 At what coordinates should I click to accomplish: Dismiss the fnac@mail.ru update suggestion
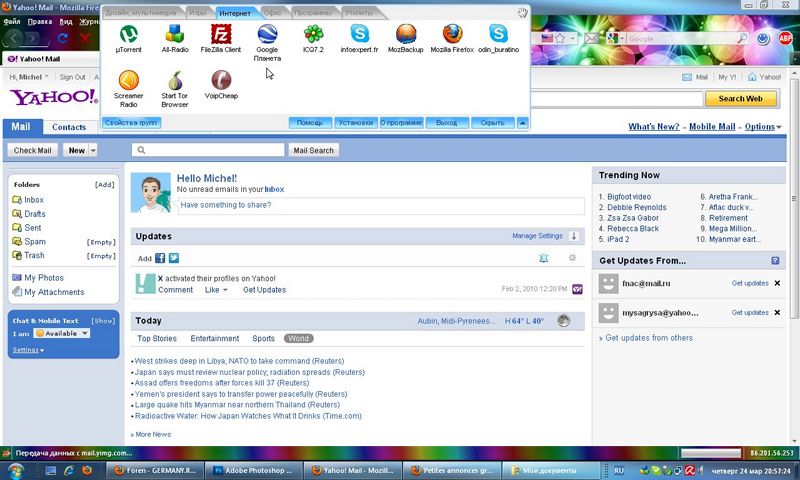777,283
